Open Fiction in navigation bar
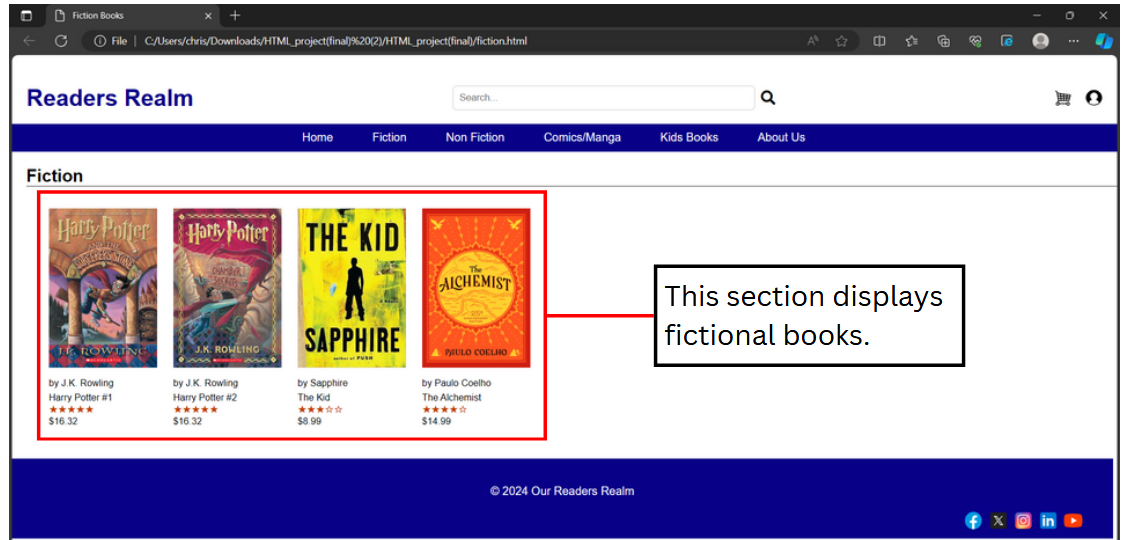The height and width of the screenshot is (540, 1133). [389, 137]
